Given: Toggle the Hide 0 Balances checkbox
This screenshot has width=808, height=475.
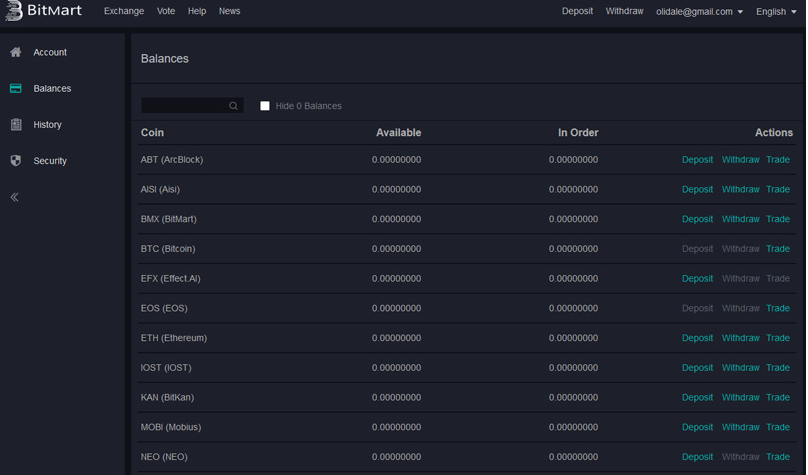Looking at the screenshot, I should pyautogui.click(x=265, y=106).
